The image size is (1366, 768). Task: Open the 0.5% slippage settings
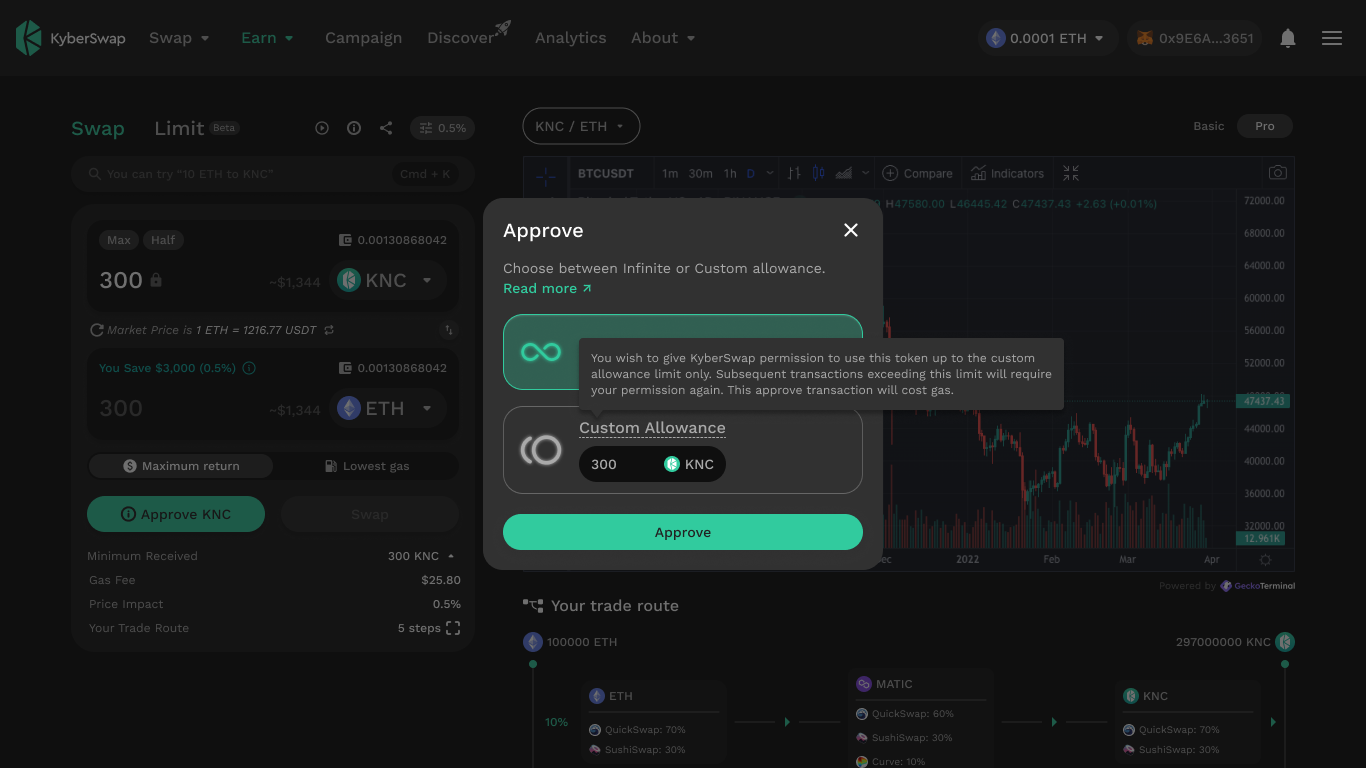(442, 128)
